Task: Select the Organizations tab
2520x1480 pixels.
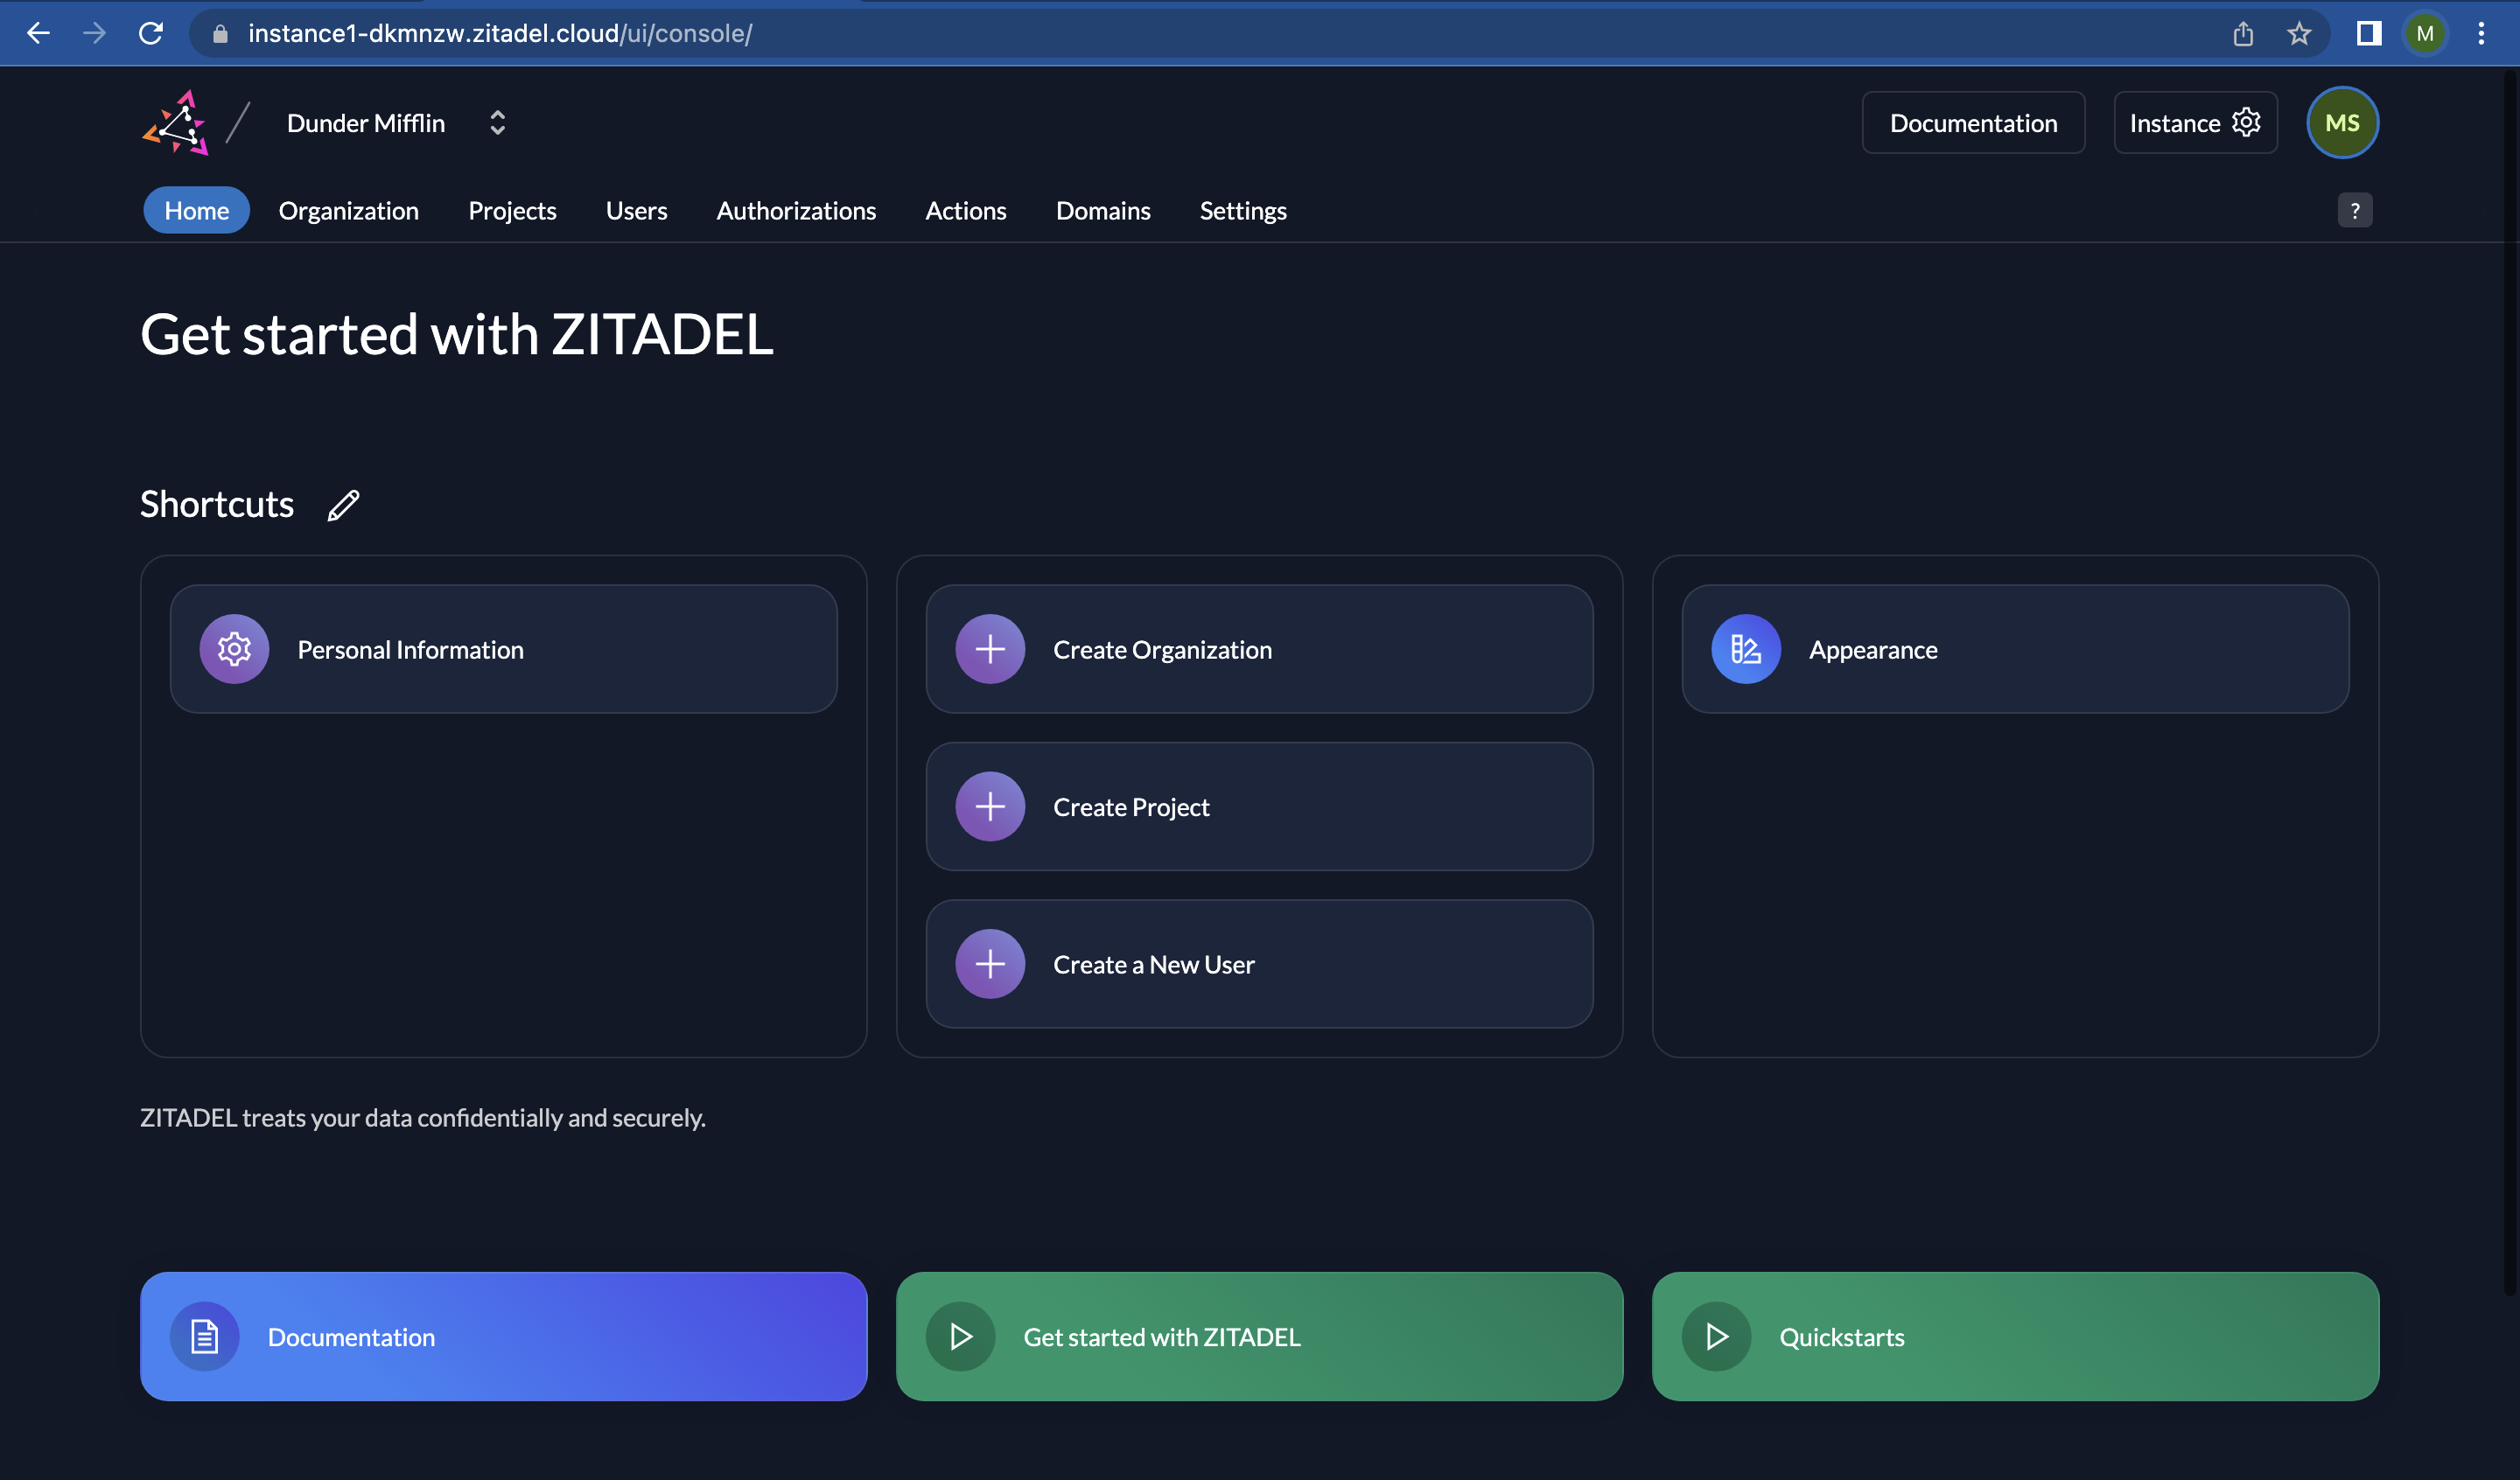Action: click(347, 210)
